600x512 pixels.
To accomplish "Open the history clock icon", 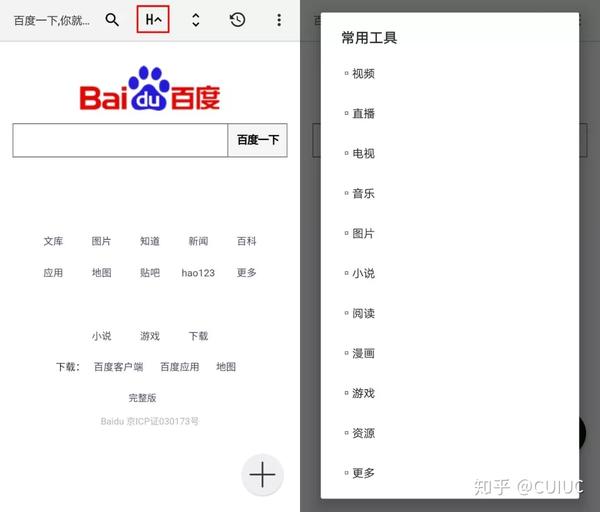I will click(238, 20).
